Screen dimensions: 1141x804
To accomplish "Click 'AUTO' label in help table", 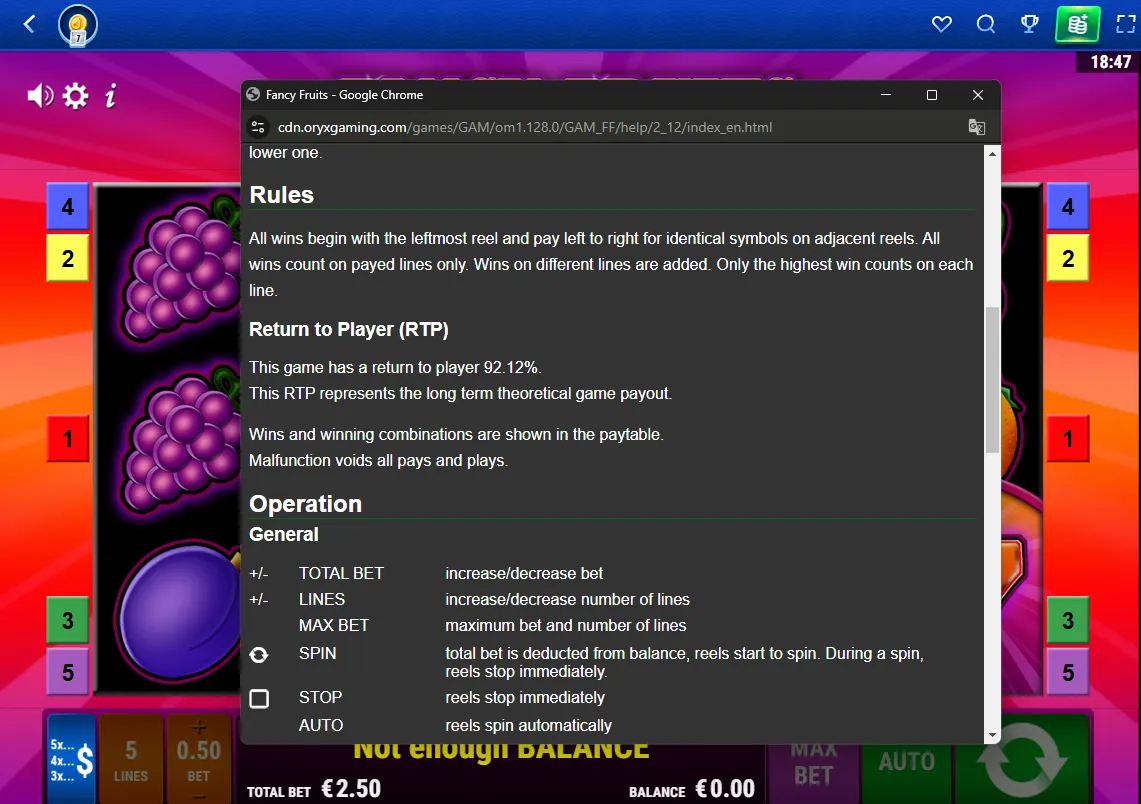I will (x=321, y=725).
